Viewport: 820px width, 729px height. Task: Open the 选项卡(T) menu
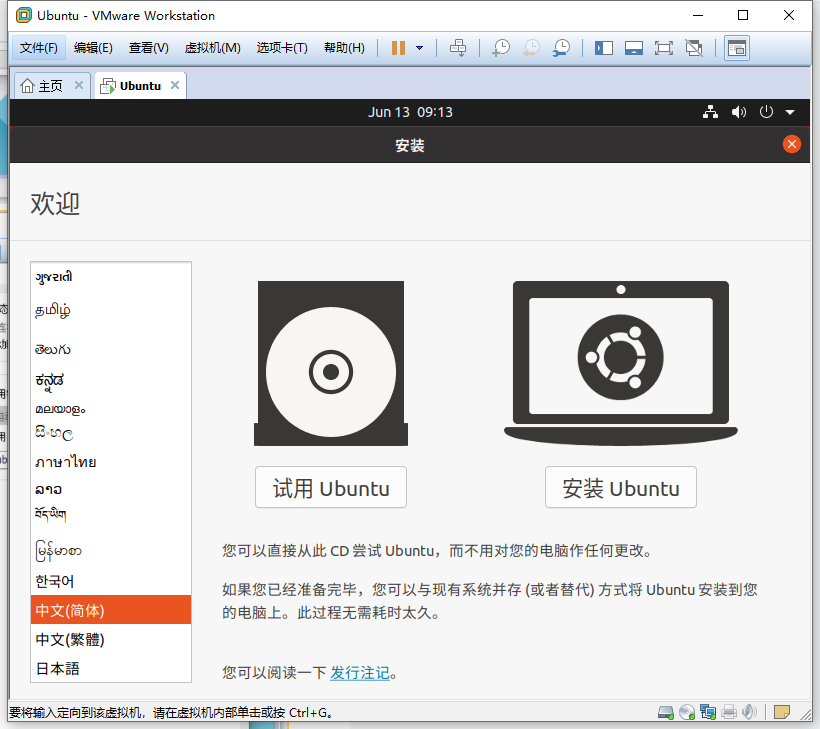coord(282,48)
